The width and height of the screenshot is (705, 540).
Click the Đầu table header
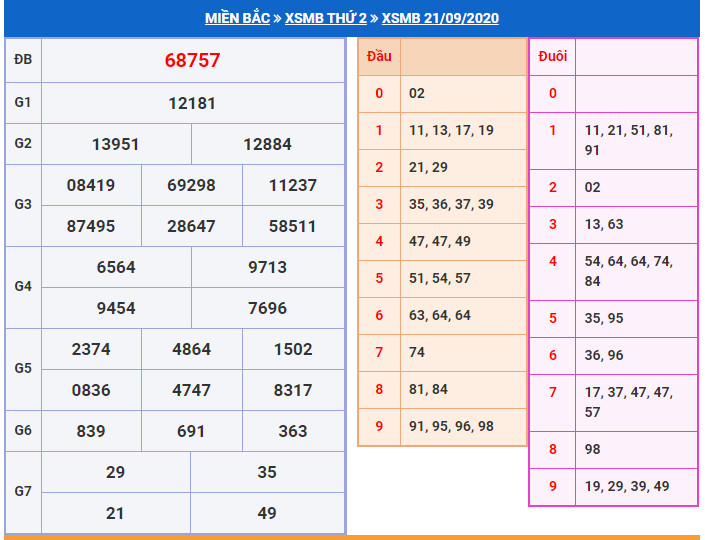tap(379, 56)
